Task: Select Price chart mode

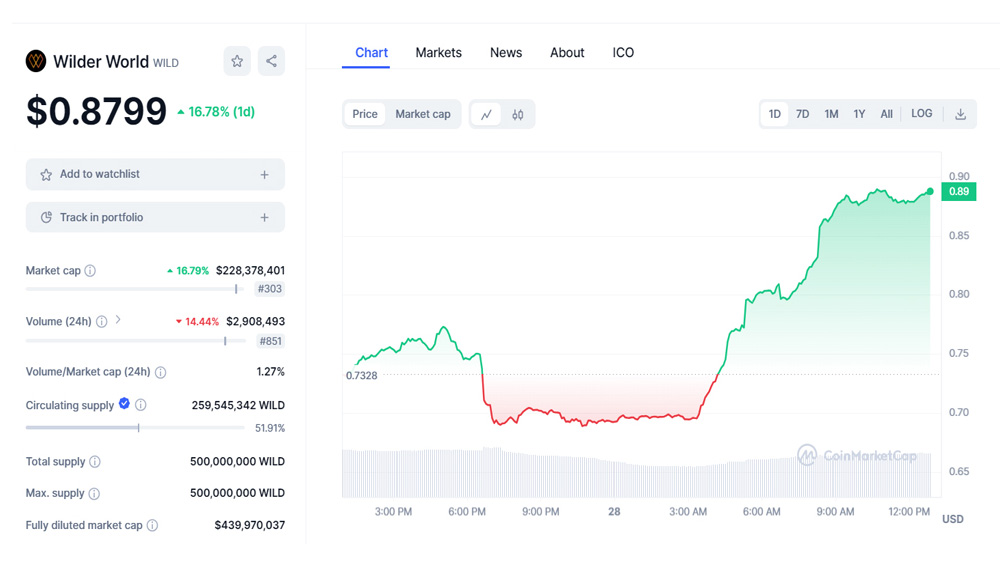Action: click(365, 114)
